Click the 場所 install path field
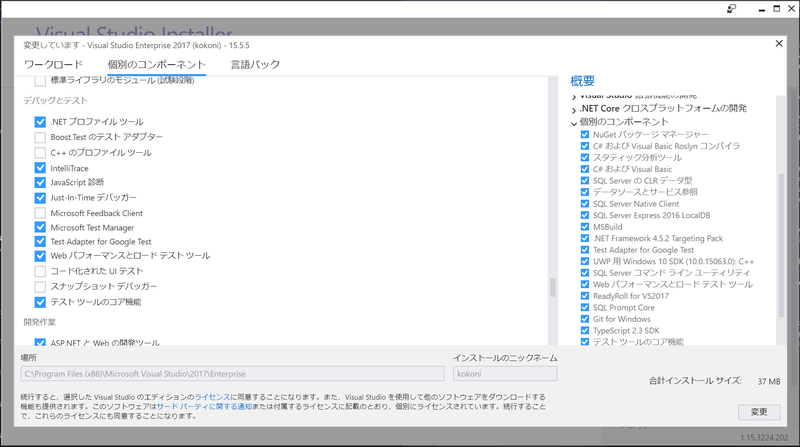This screenshot has width=800, height=447. (232, 374)
